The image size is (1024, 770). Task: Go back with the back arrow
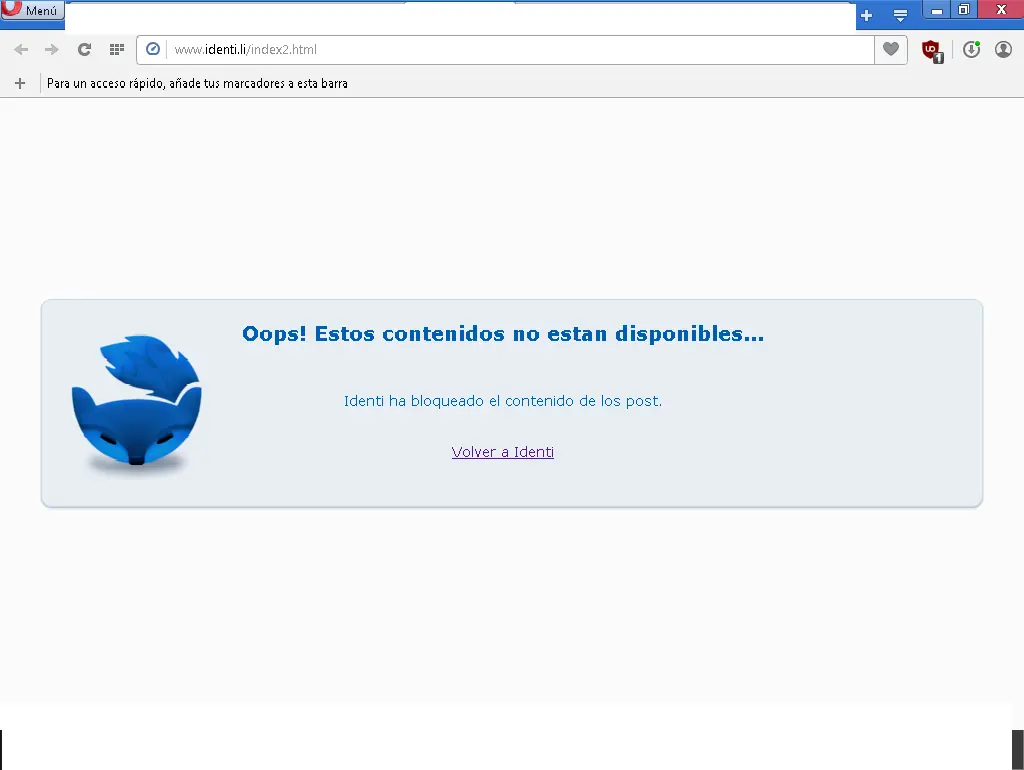pos(21,50)
